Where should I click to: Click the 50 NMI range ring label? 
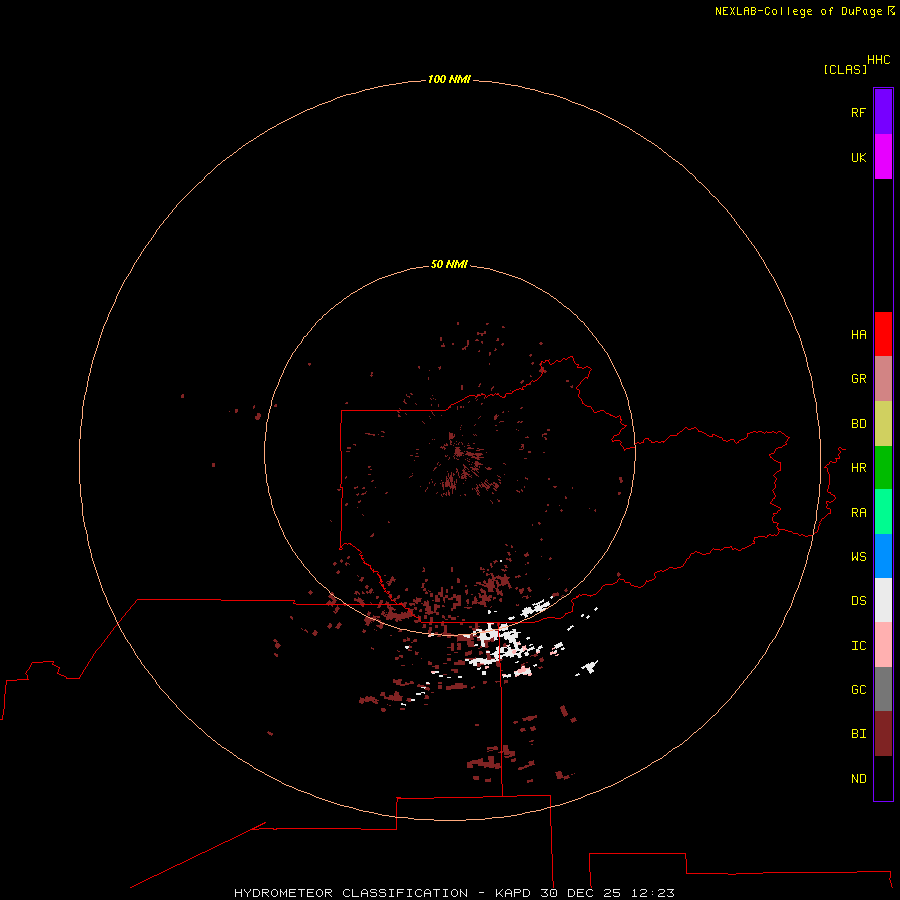[449, 264]
